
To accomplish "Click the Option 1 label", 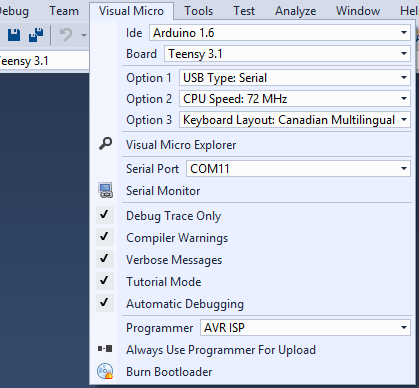I will click(149, 78).
